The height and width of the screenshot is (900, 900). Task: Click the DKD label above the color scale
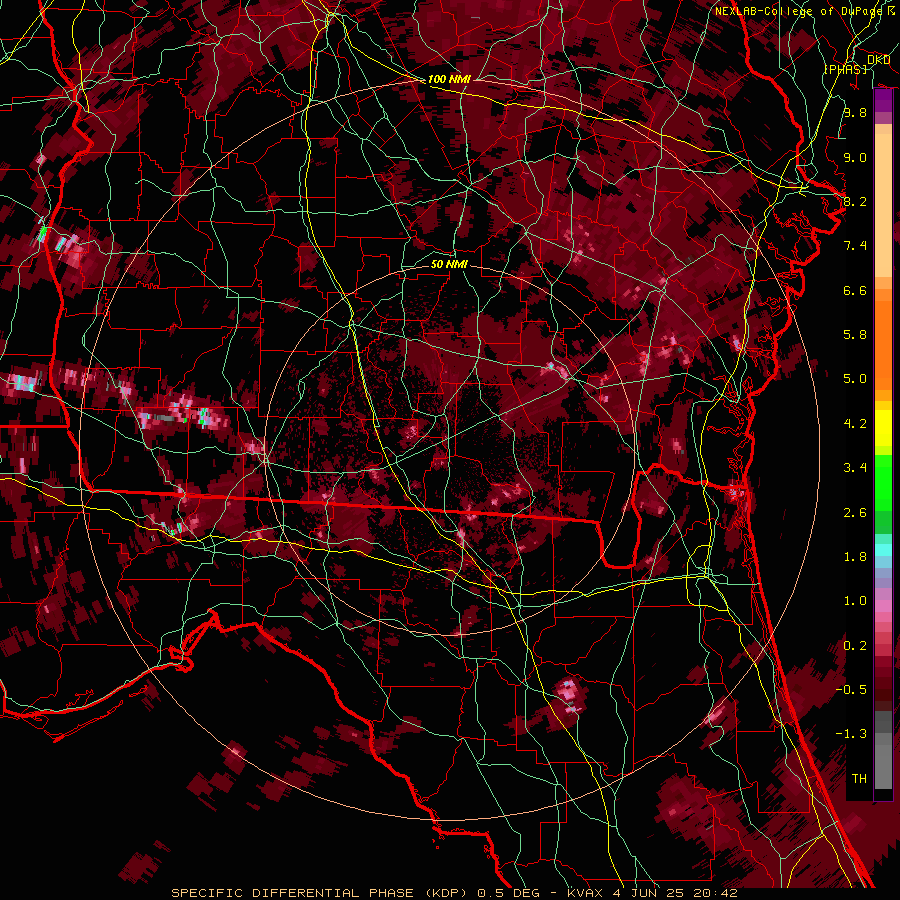878,59
